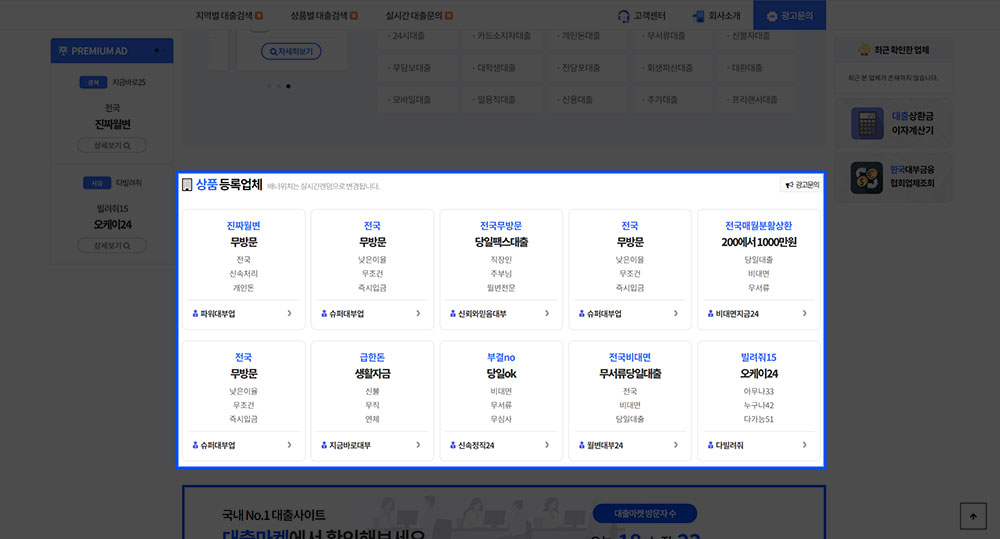1000x539 pixels.
Task: Click the scroll-to-top arrow button
Action: pos(972,515)
